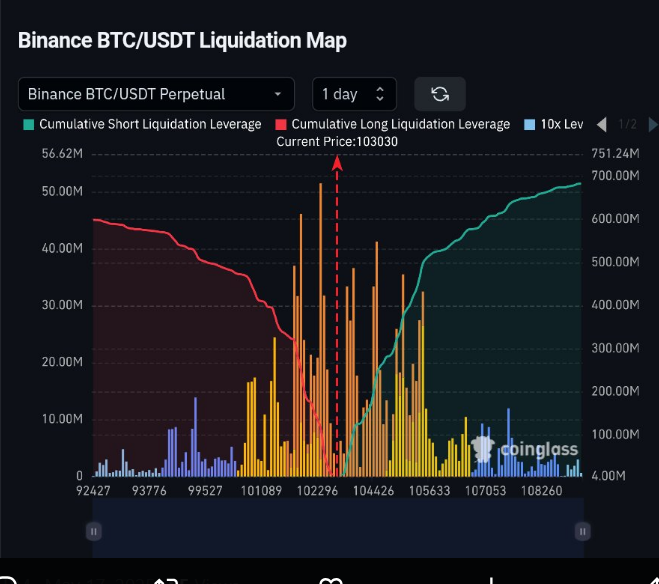Click the left zoom slider handle
Screen dimensions: 659x584
[94, 531]
